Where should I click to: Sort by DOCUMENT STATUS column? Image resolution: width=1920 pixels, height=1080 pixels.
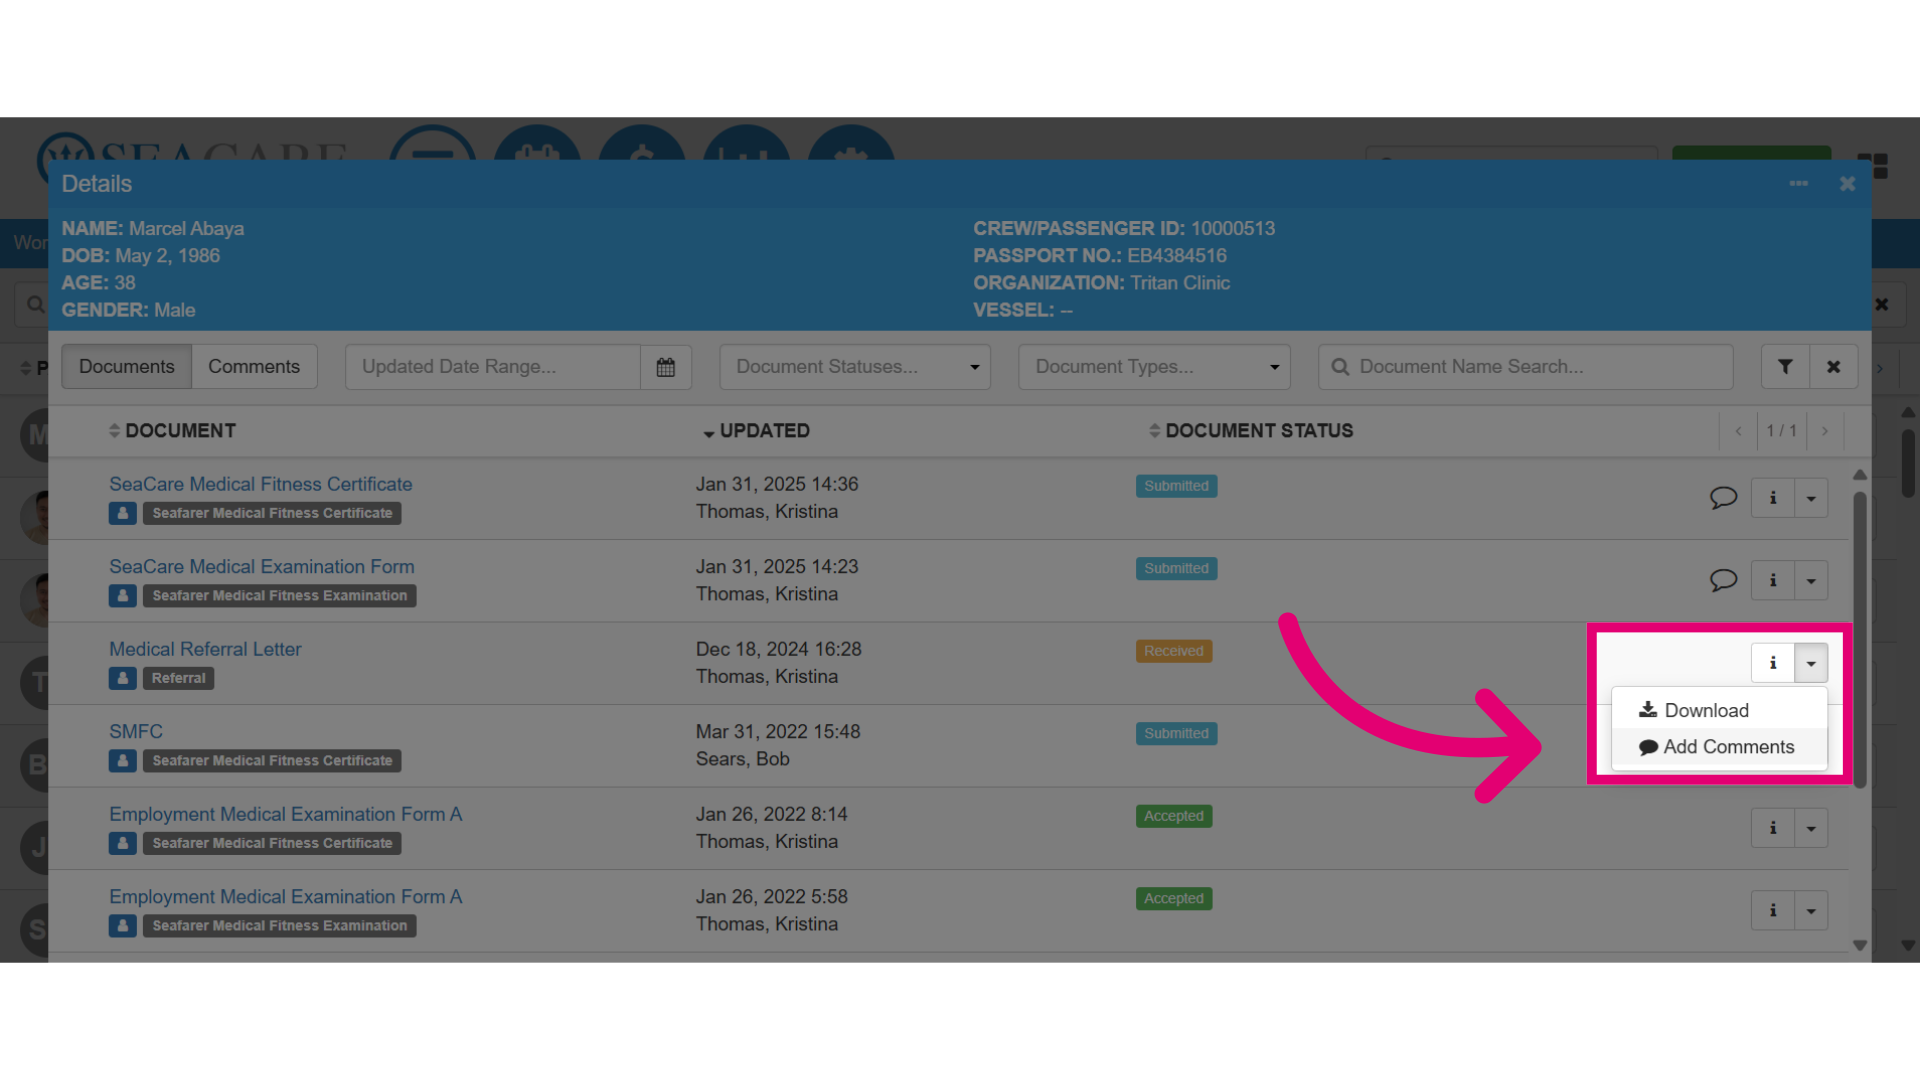click(1251, 431)
